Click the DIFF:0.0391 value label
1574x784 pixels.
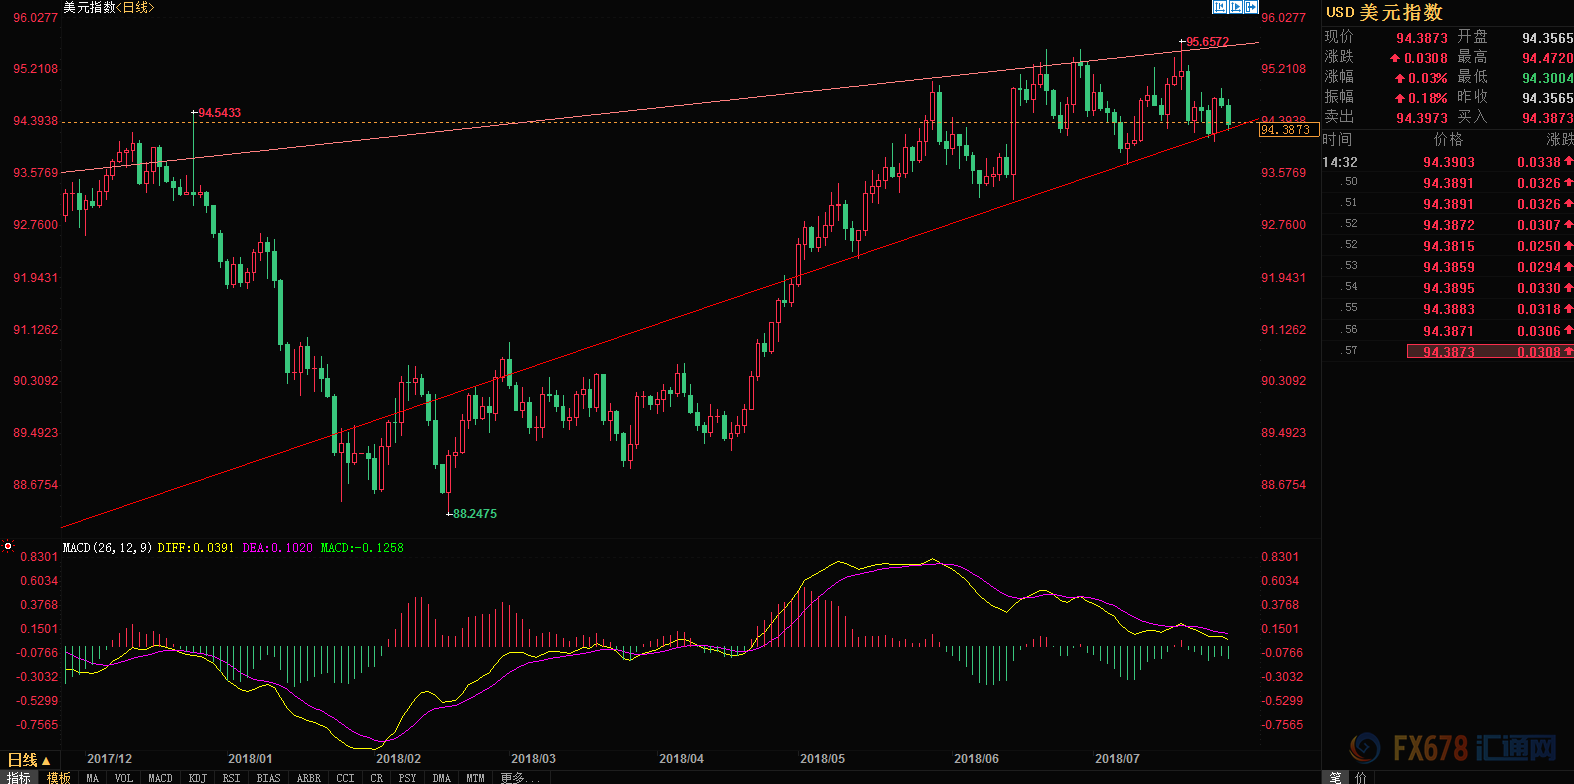pos(196,547)
